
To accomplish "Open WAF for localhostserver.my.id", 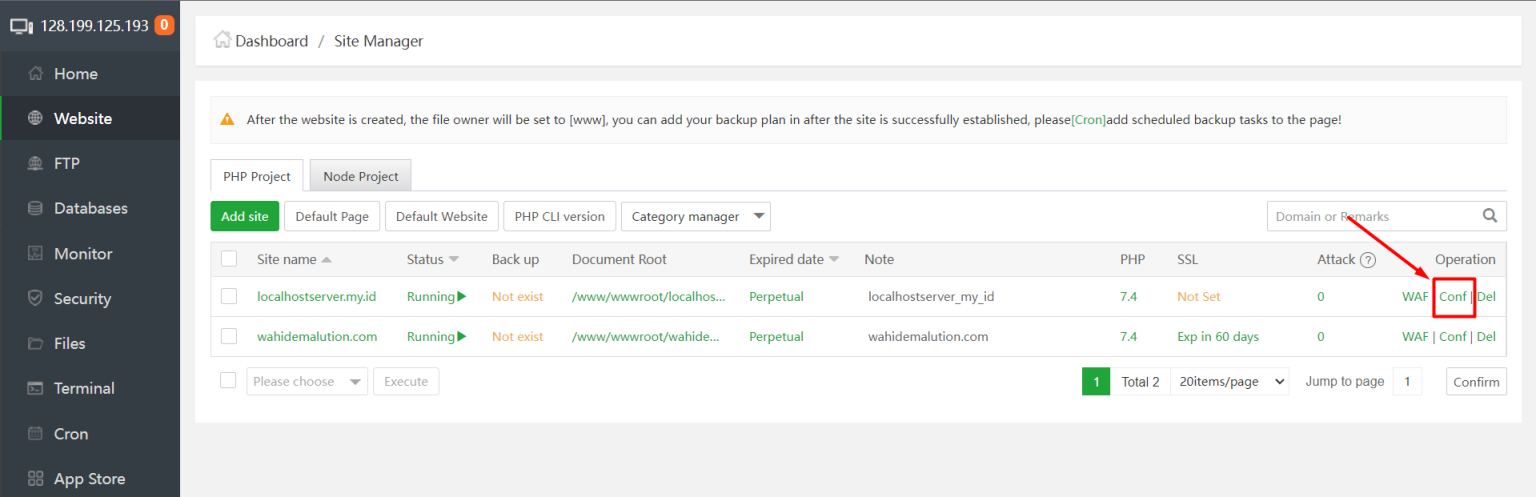I will 1415,297.
